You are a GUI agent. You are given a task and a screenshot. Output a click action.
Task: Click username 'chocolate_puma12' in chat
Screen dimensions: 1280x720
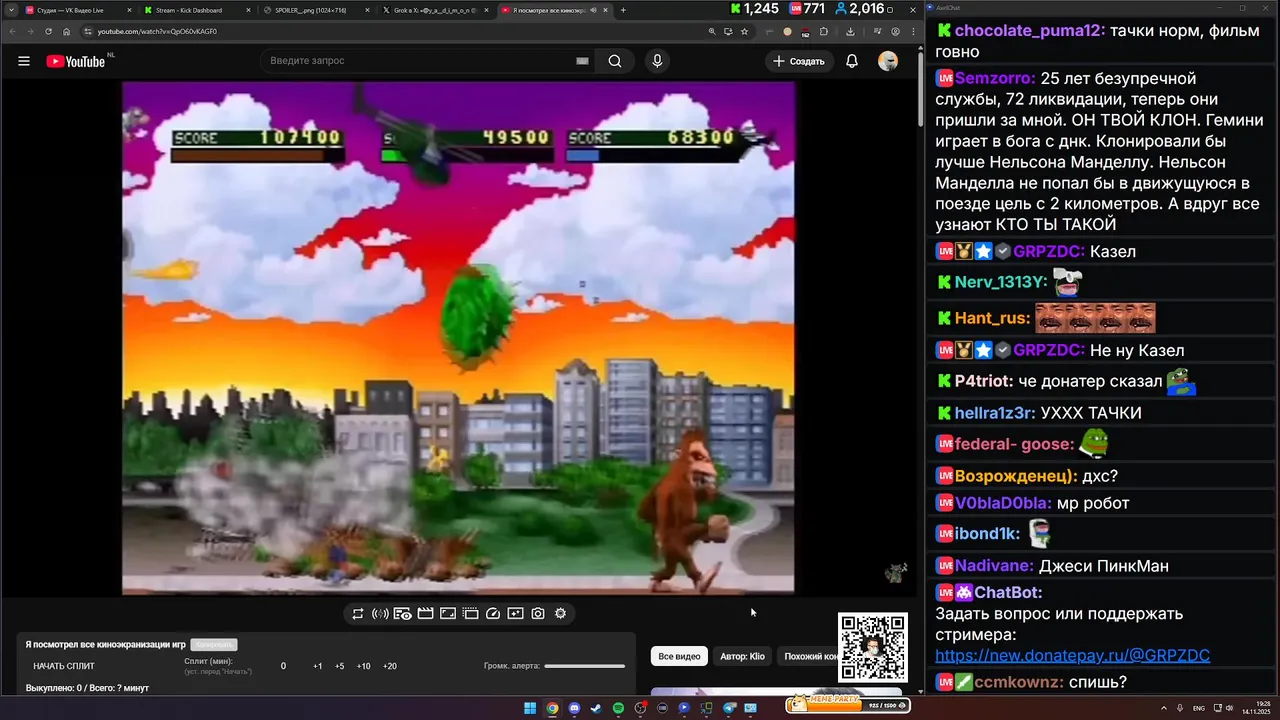tap(1030, 31)
